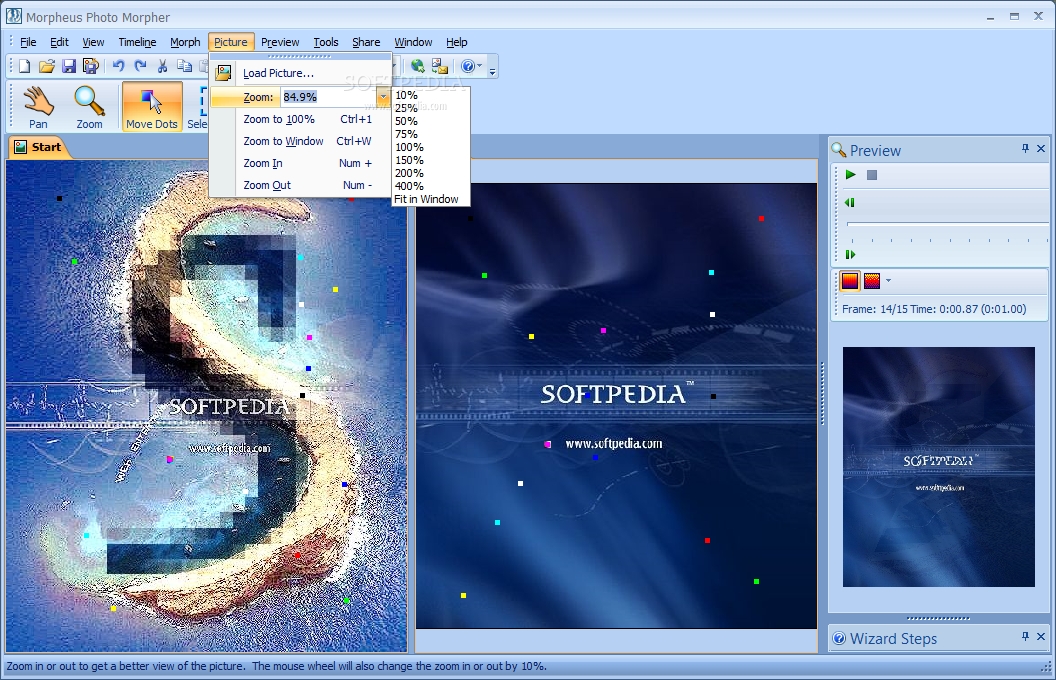Screen dimensions: 1056x680
Task: Select Zoom to Window menu entry
Action: (x=300, y=141)
